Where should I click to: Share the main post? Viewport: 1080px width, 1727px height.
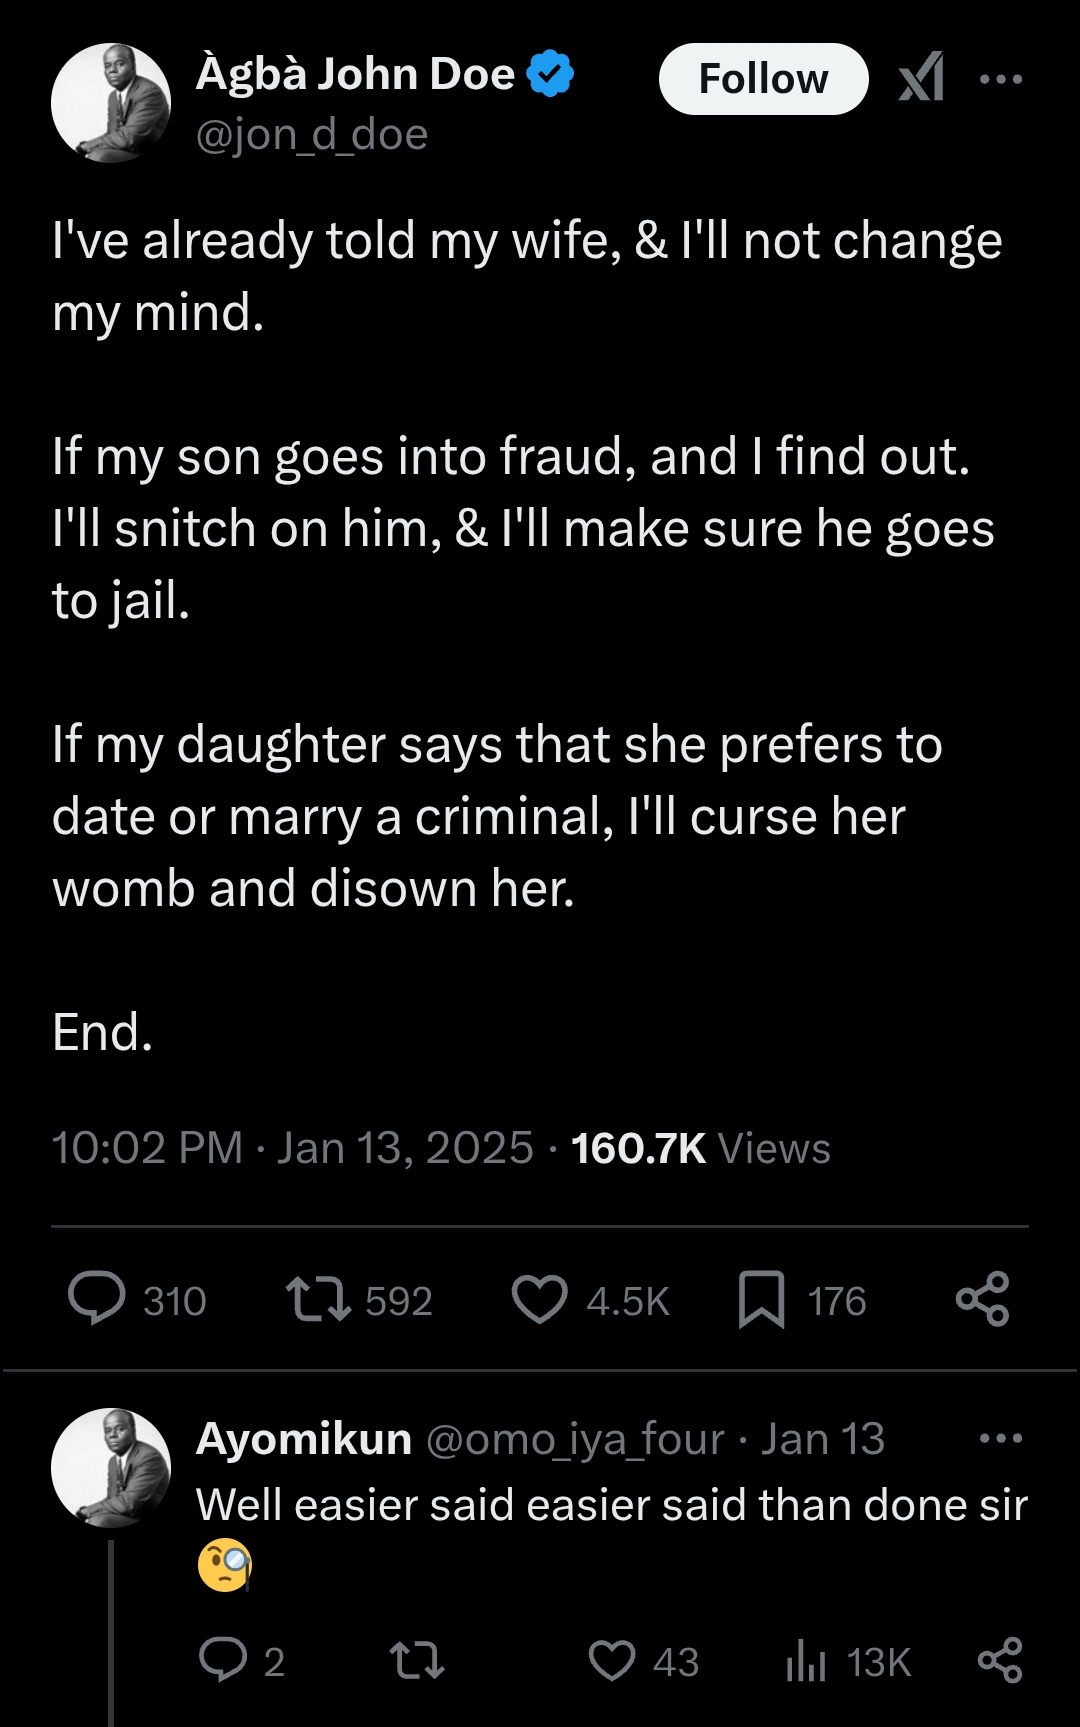pos(983,1299)
